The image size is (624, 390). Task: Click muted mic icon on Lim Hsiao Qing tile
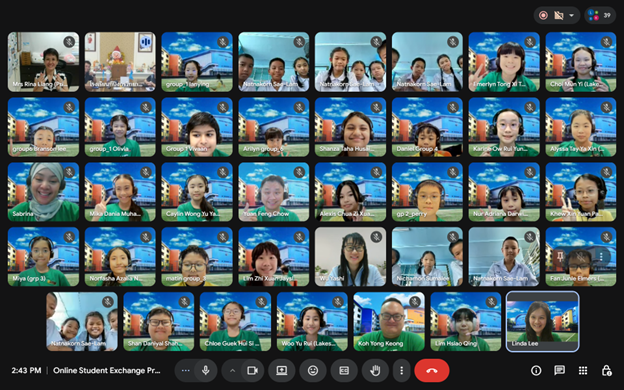pyautogui.click(x=491, y=302)
